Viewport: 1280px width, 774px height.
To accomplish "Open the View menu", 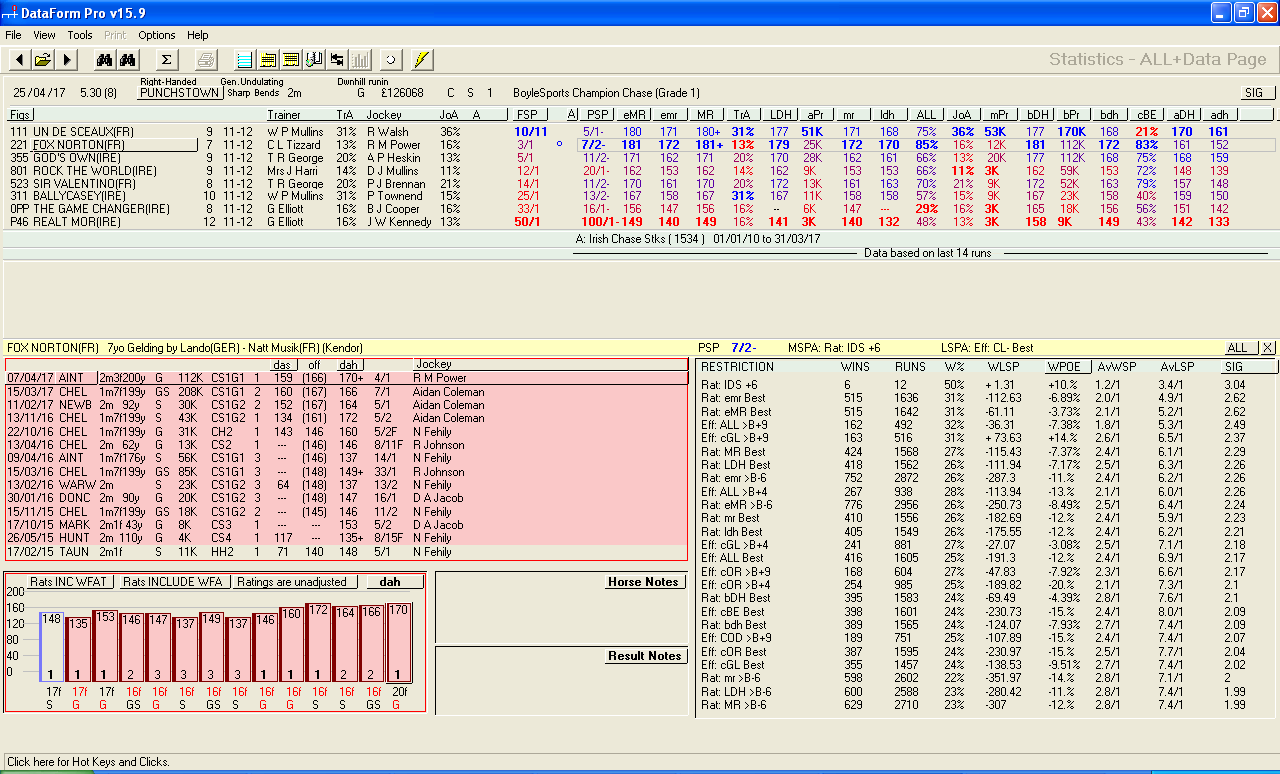I will click(x=44, y=34).
